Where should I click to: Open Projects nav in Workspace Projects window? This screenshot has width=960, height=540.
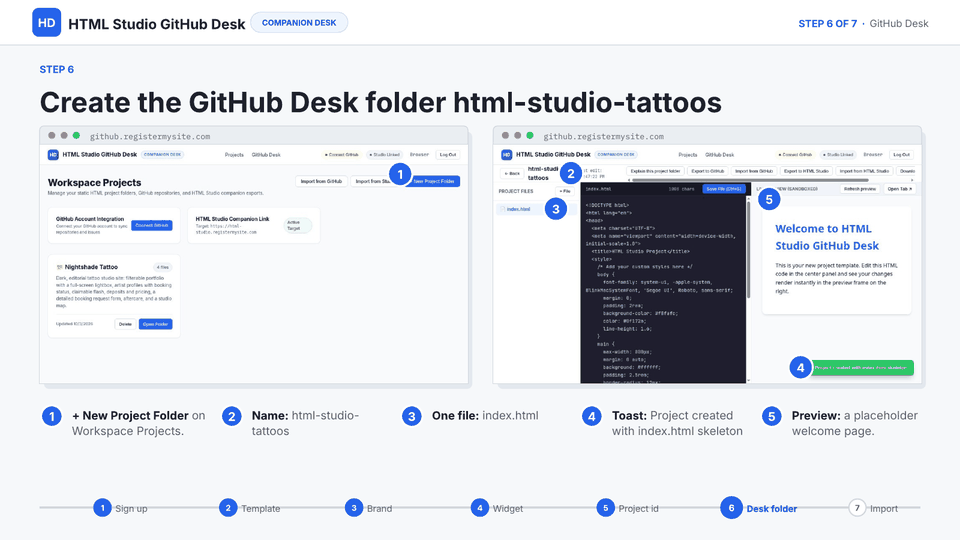(x=234, y=155)
